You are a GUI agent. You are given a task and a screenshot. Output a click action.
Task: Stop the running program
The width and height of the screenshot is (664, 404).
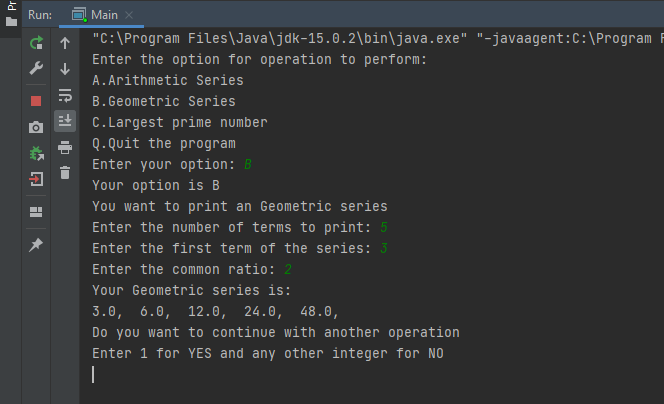[36, 100]
